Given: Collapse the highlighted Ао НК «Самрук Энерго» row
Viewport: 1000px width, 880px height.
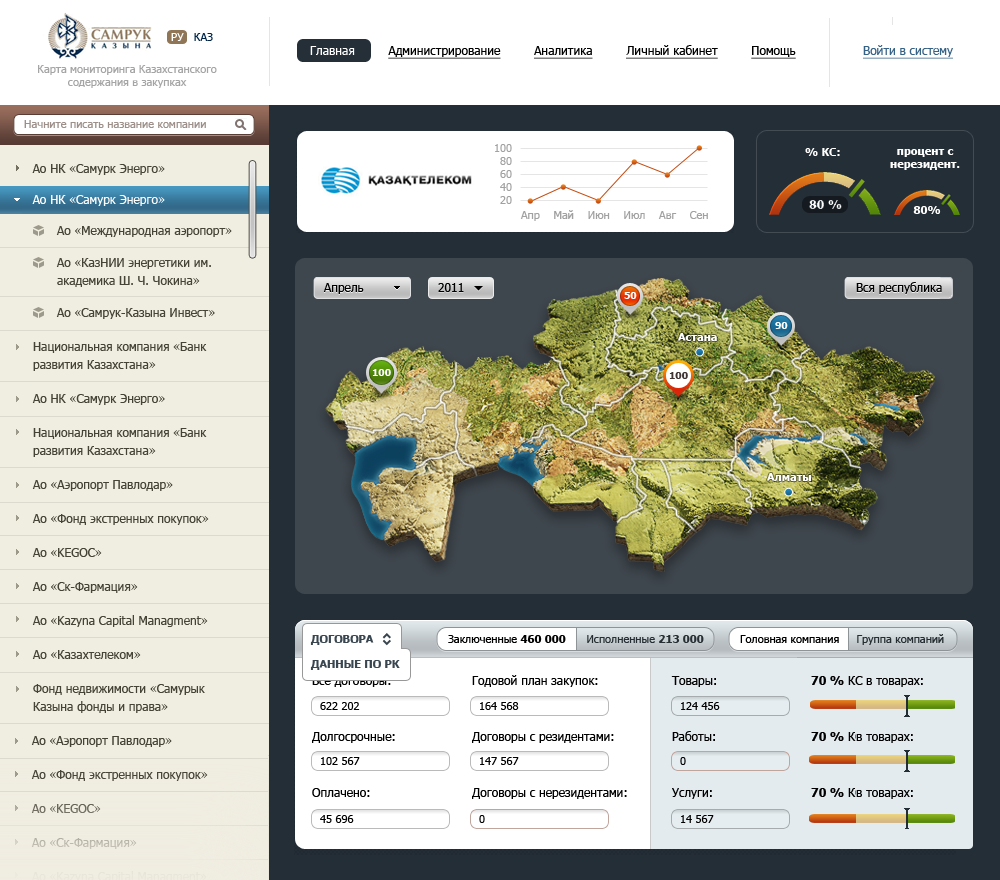Looking at the screenshot, I should (17, 200).
